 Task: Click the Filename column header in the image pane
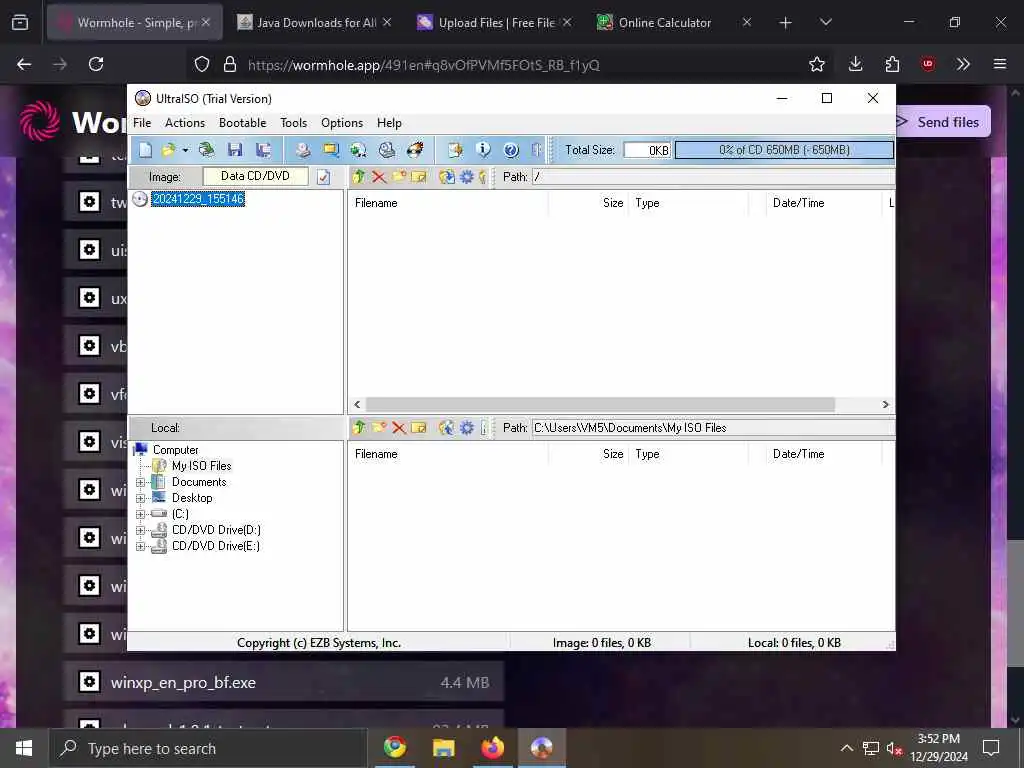click(448, 203)
